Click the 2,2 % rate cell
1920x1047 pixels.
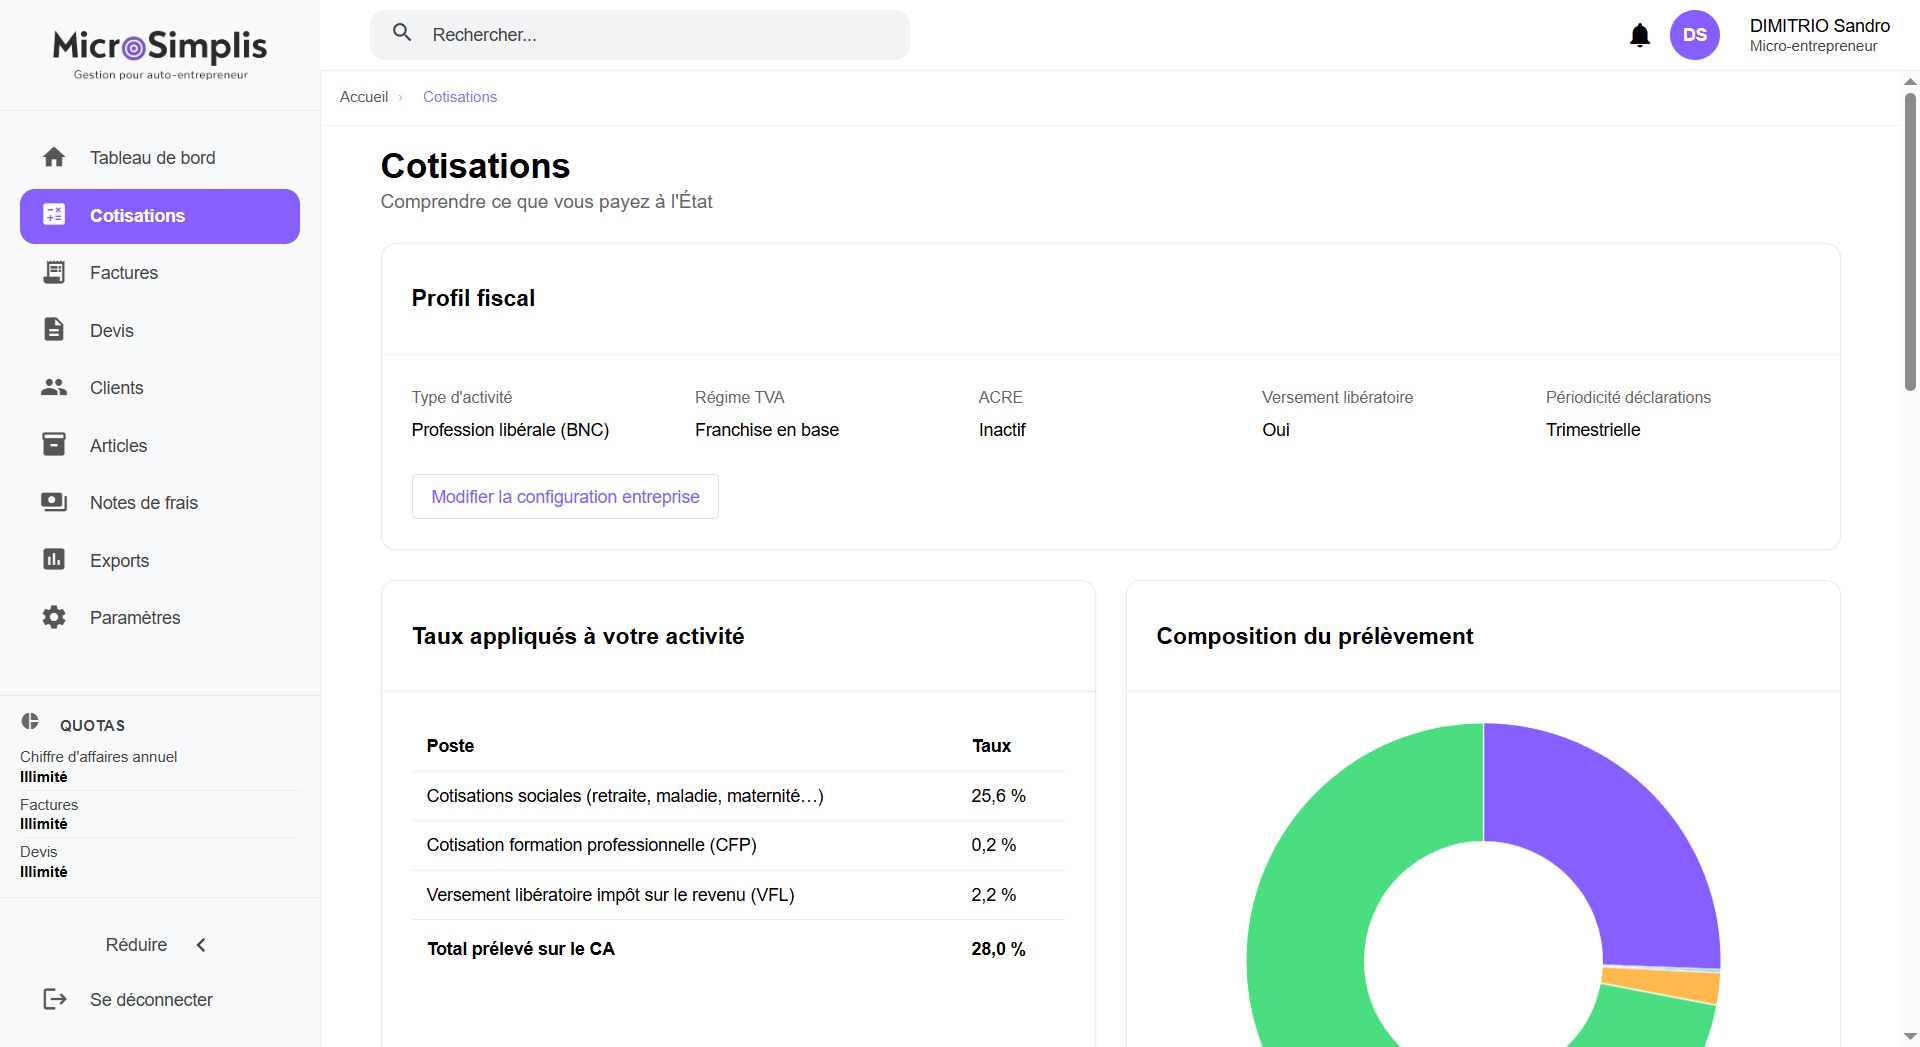tap(993, 895)
